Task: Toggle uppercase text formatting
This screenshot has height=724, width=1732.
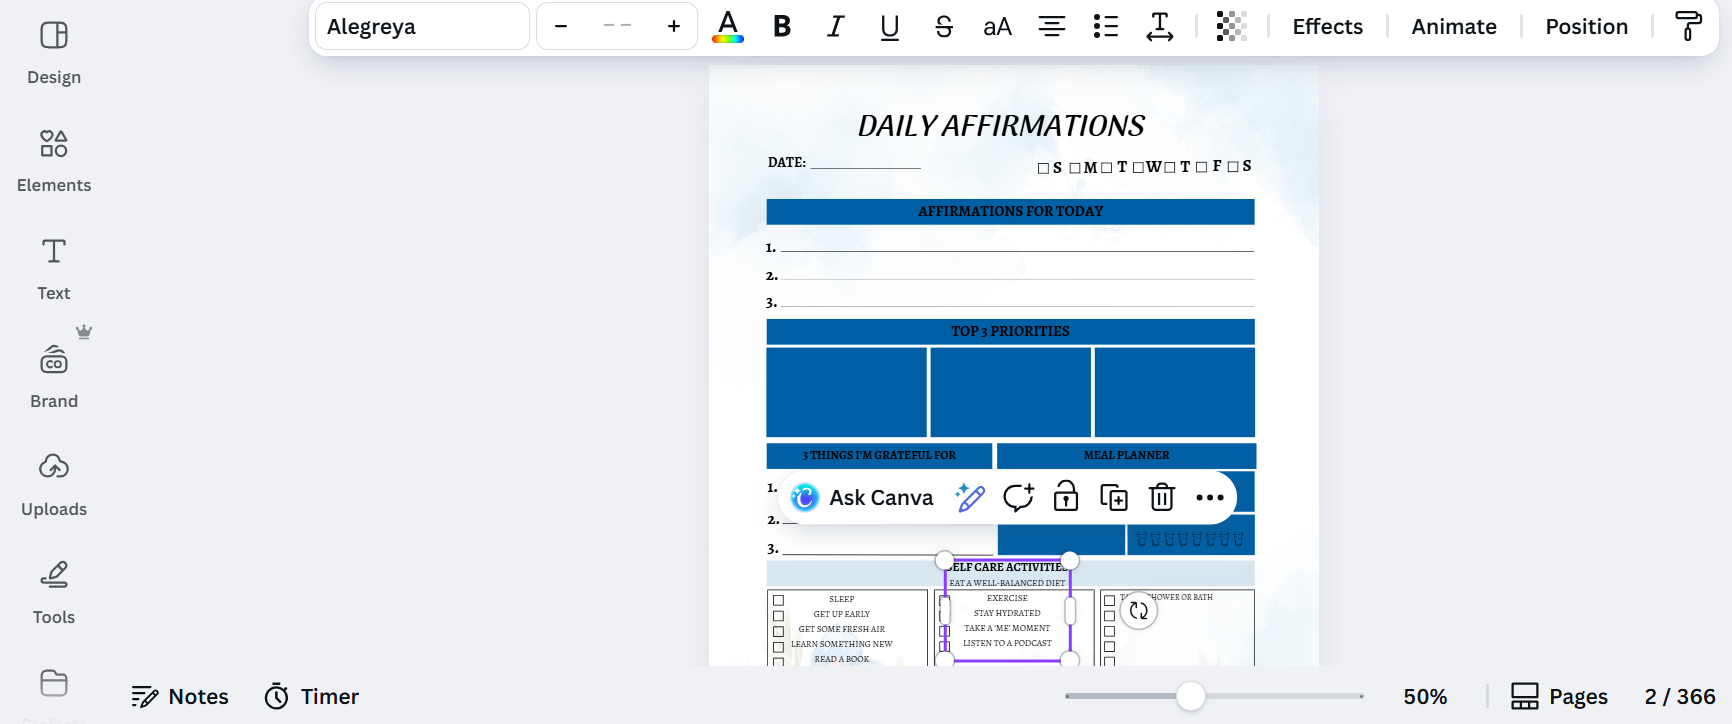Action: coord(997,27)
